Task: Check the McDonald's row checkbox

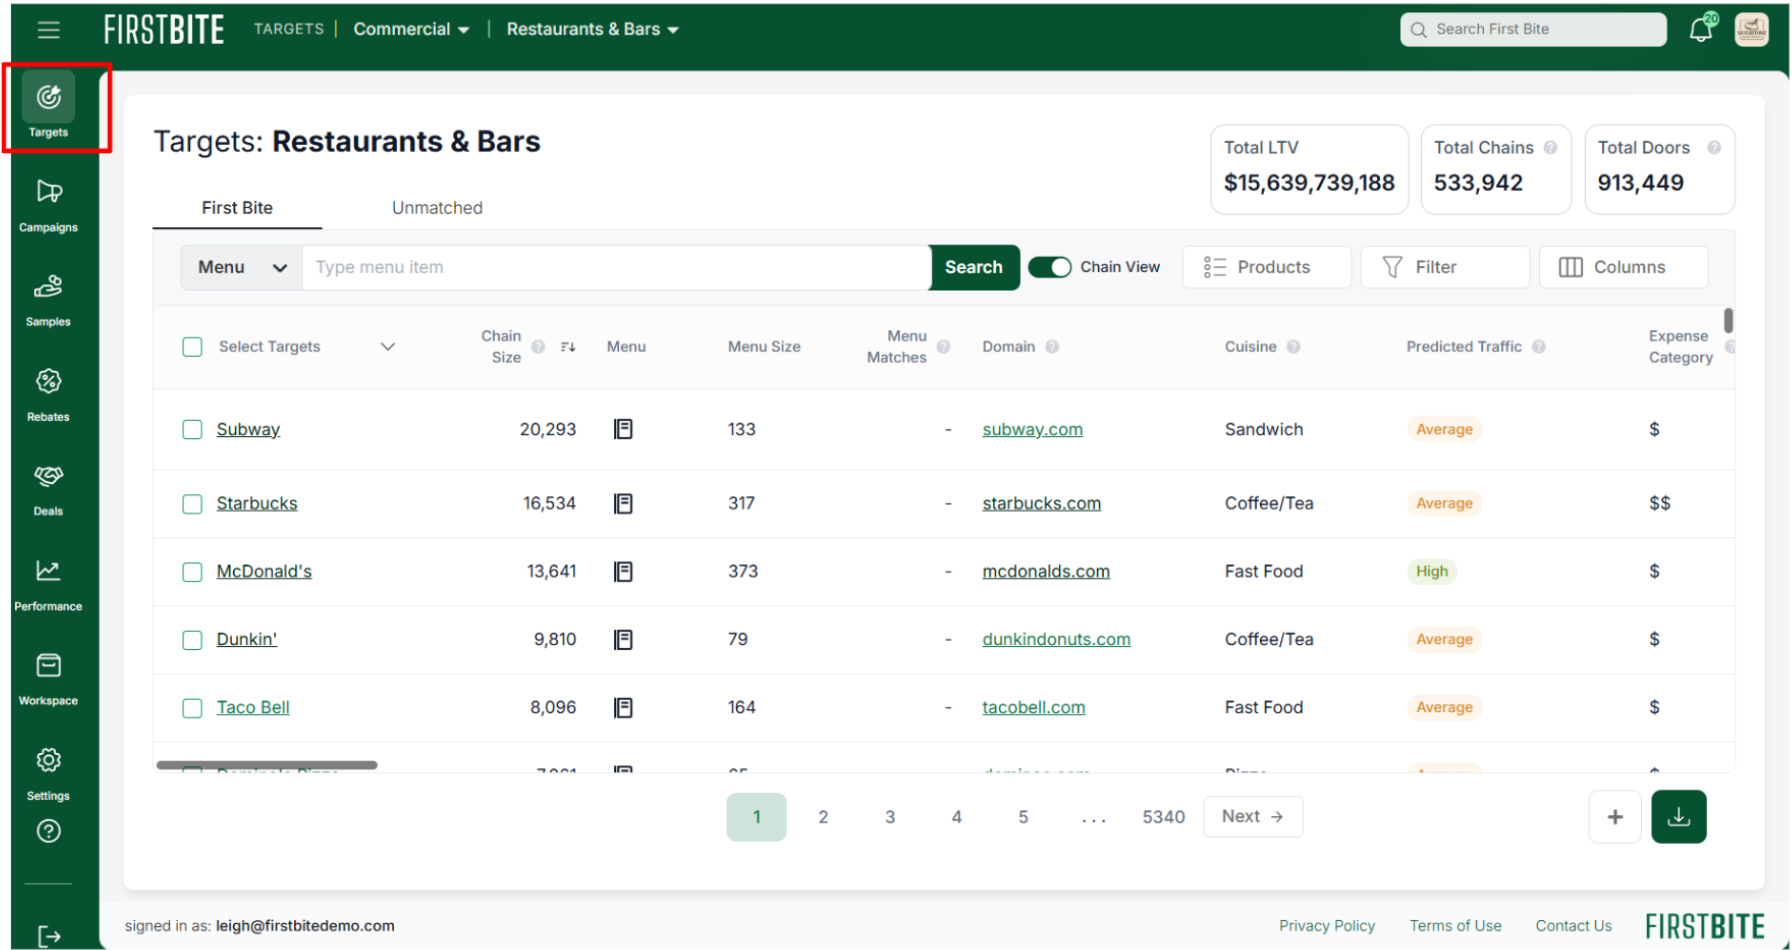Action: click(x=192, y=571)
